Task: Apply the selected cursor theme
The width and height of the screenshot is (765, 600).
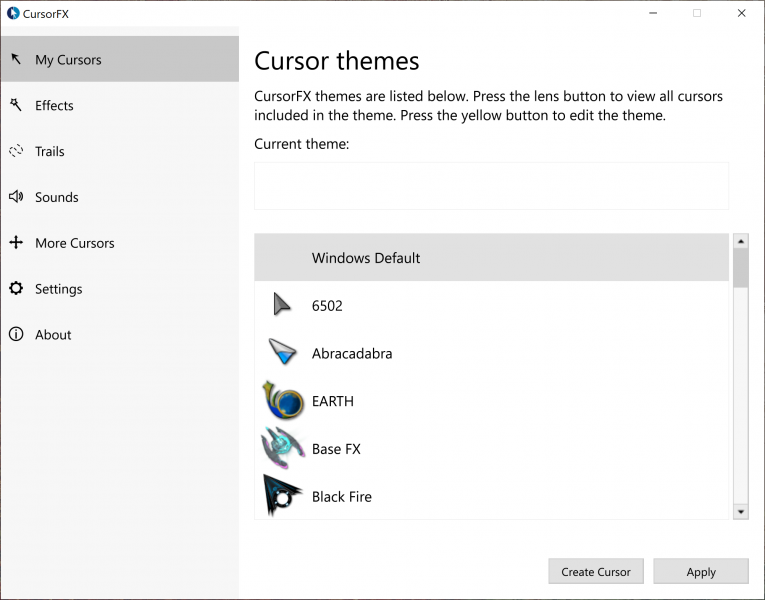Action: 701,571
